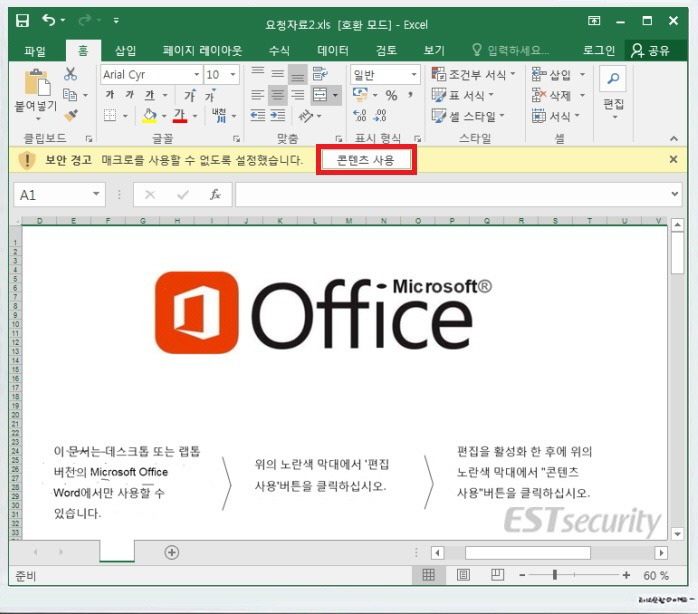Click the 콘텐츠 사용 Enable Content button

coord(366,160)
